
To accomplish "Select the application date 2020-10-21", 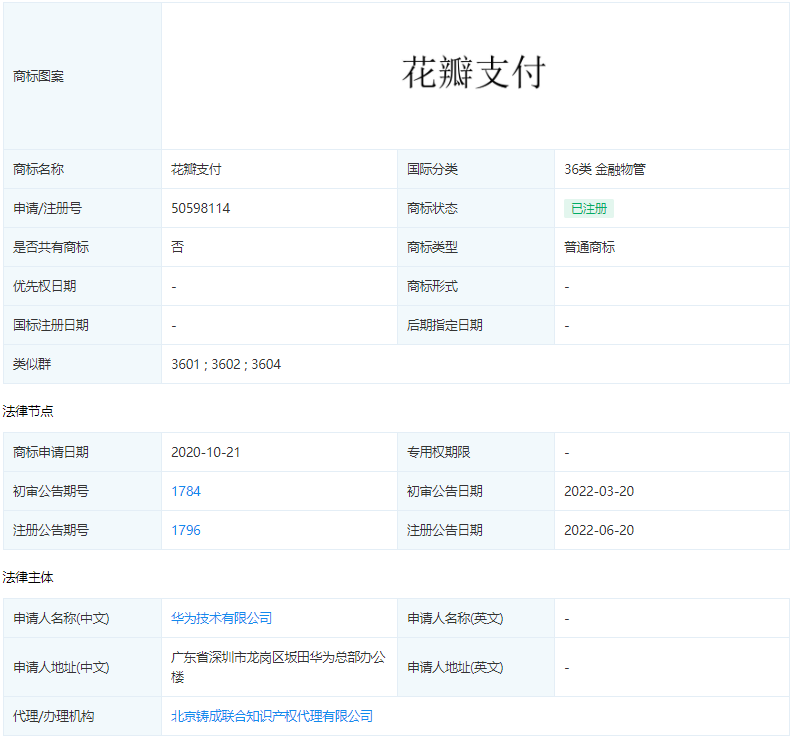I will pos(206,452).
